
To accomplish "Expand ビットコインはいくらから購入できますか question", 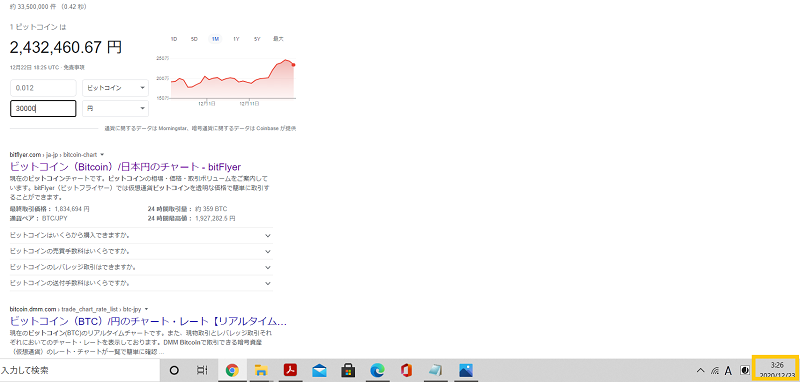I will tap(141, 236).
